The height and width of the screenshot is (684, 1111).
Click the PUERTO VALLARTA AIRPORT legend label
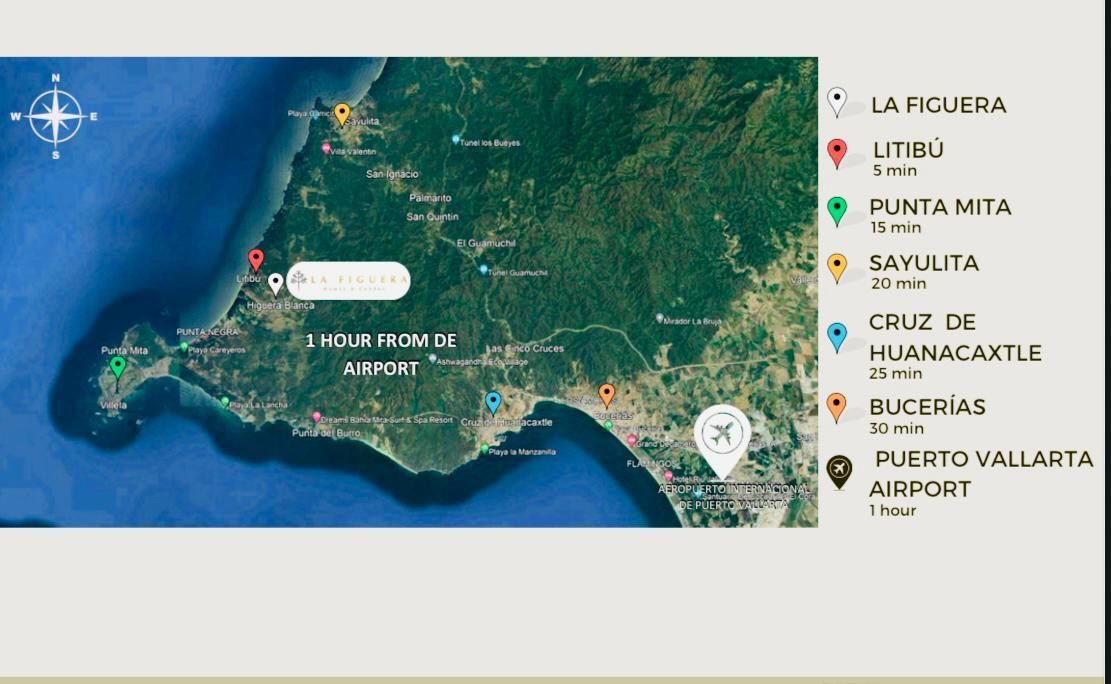(980, 474)
